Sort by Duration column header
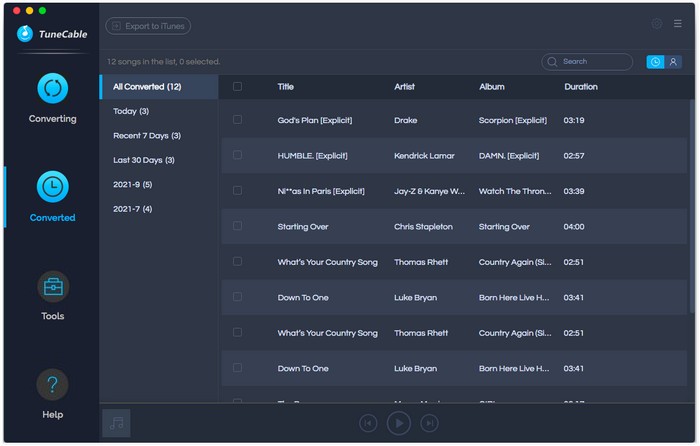Screen dimensions: 700x446 tap(580, 87)
